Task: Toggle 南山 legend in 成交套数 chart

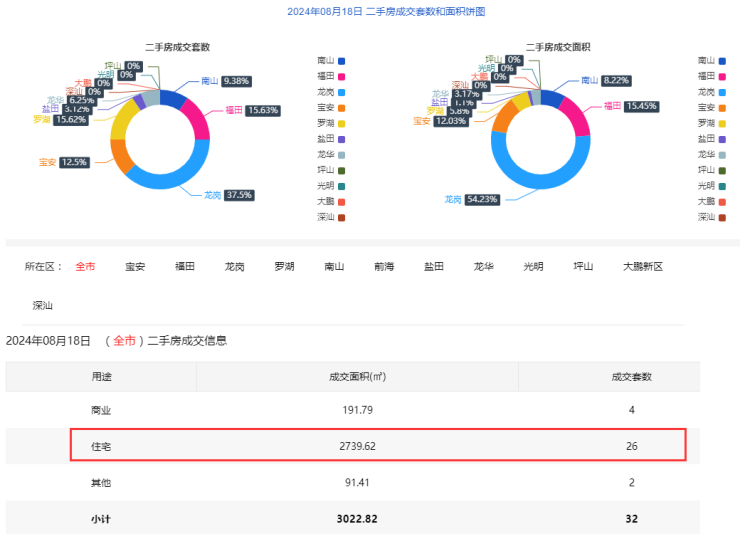Action: (331, 61)
